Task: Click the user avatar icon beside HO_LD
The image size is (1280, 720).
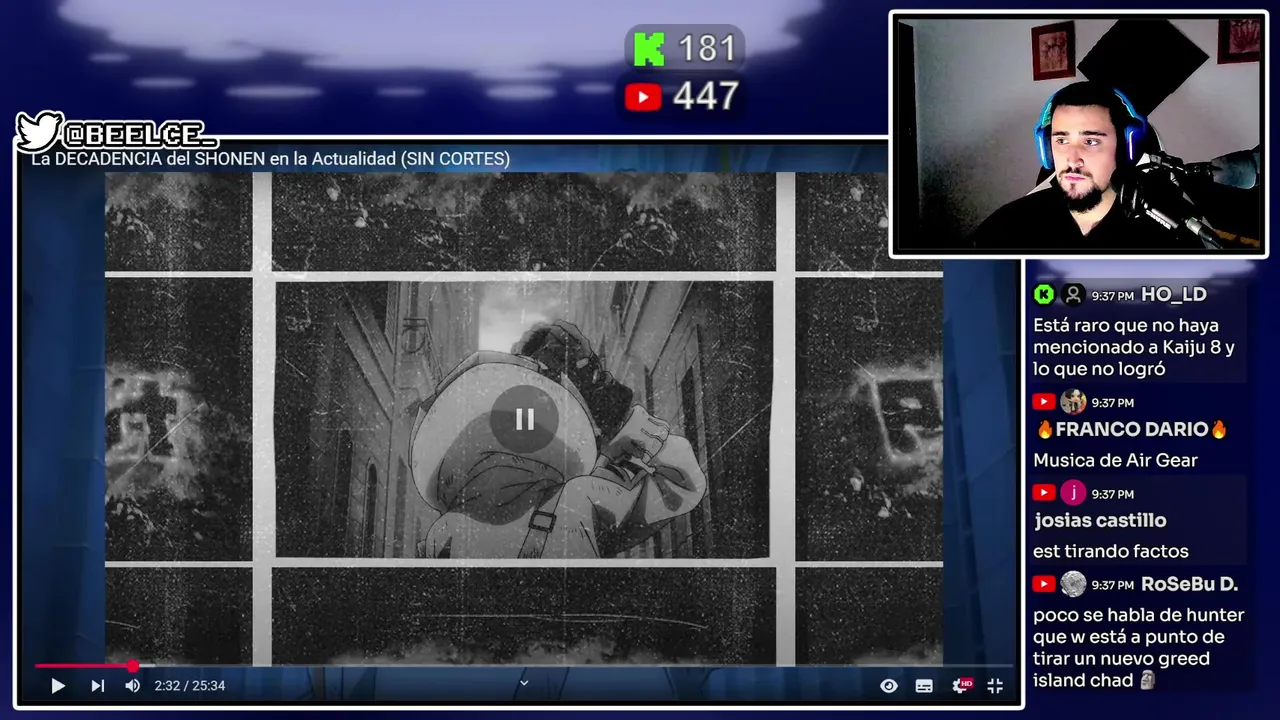Action: click(1073, 294)
